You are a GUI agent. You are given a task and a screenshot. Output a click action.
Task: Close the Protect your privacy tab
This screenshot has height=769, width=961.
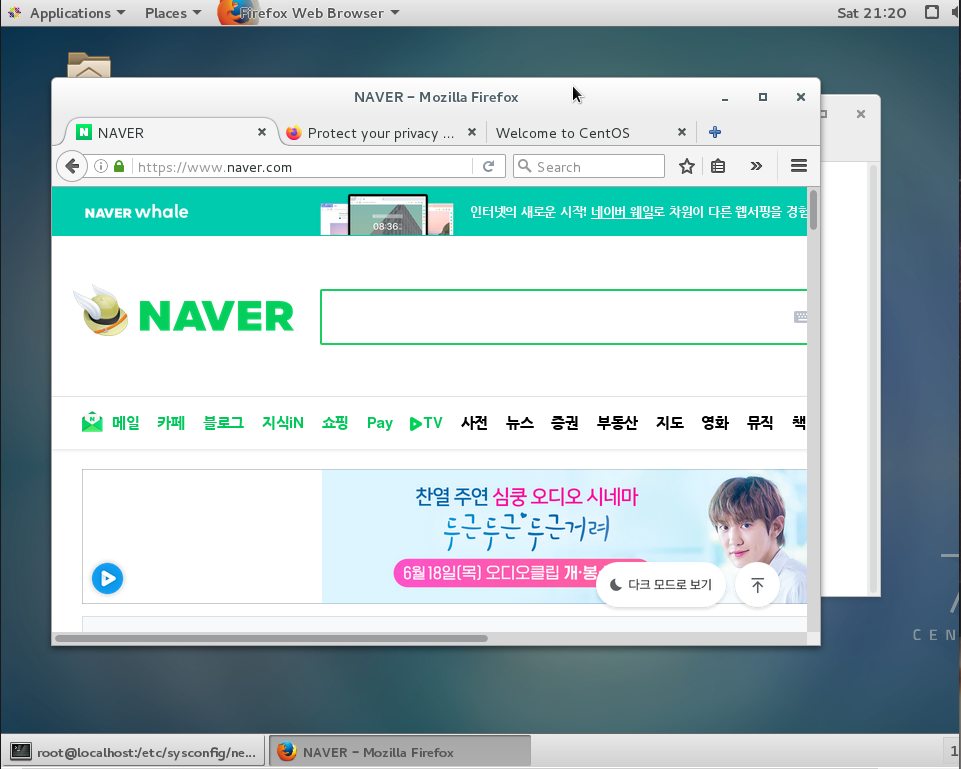tap(472, 132)
